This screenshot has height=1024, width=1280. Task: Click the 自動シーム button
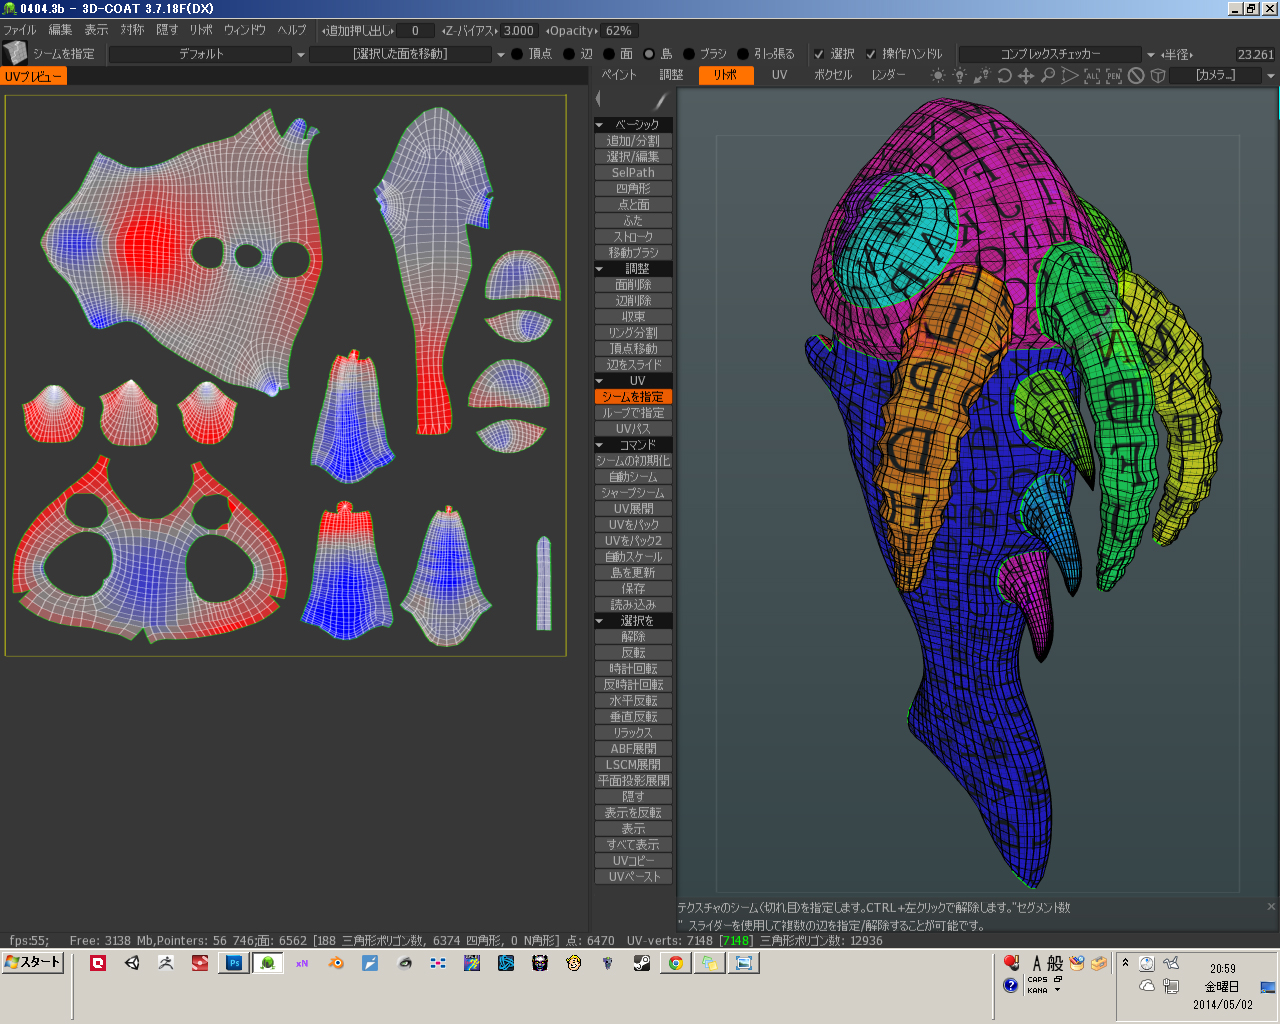[x=633, y=477]
